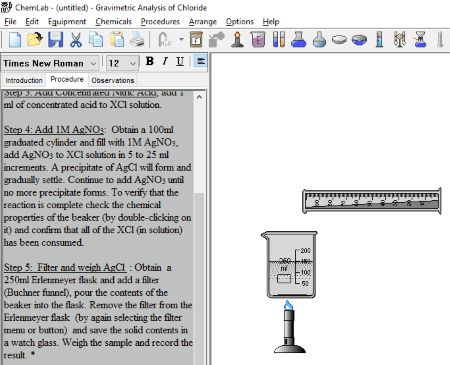
Task: Toggle bold formatting
Action: (x=150, y=61)
